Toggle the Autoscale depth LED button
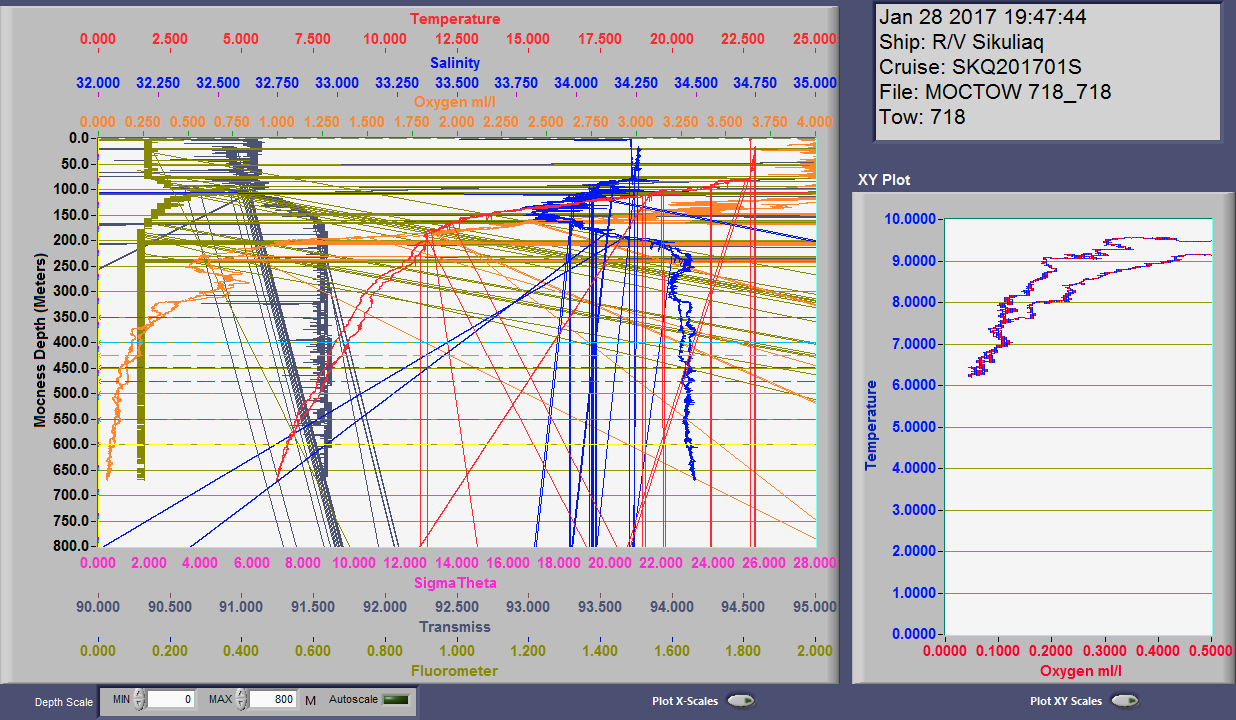The image size is (1236, 720). point(396,700)
